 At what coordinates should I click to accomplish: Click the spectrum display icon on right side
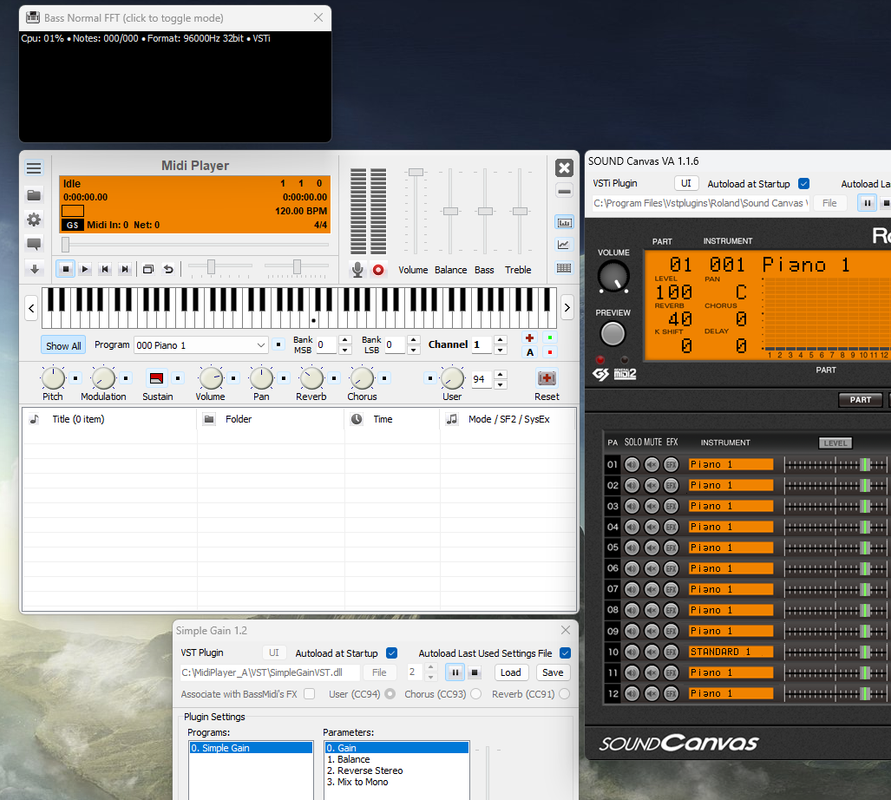564,223
